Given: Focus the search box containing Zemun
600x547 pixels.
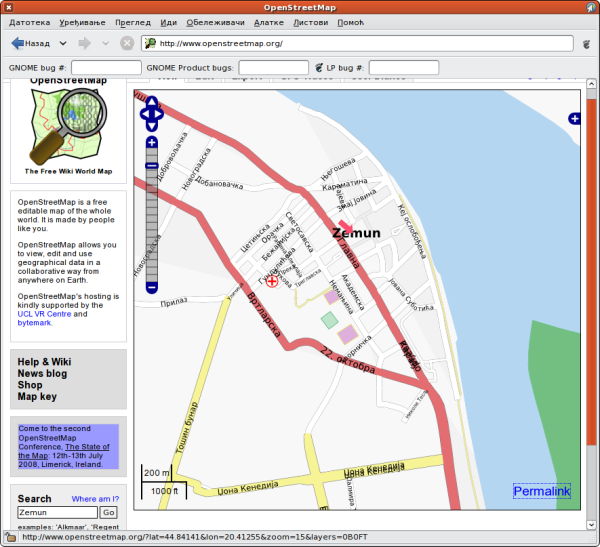Looking at the screenshot, I should [57, 512].
